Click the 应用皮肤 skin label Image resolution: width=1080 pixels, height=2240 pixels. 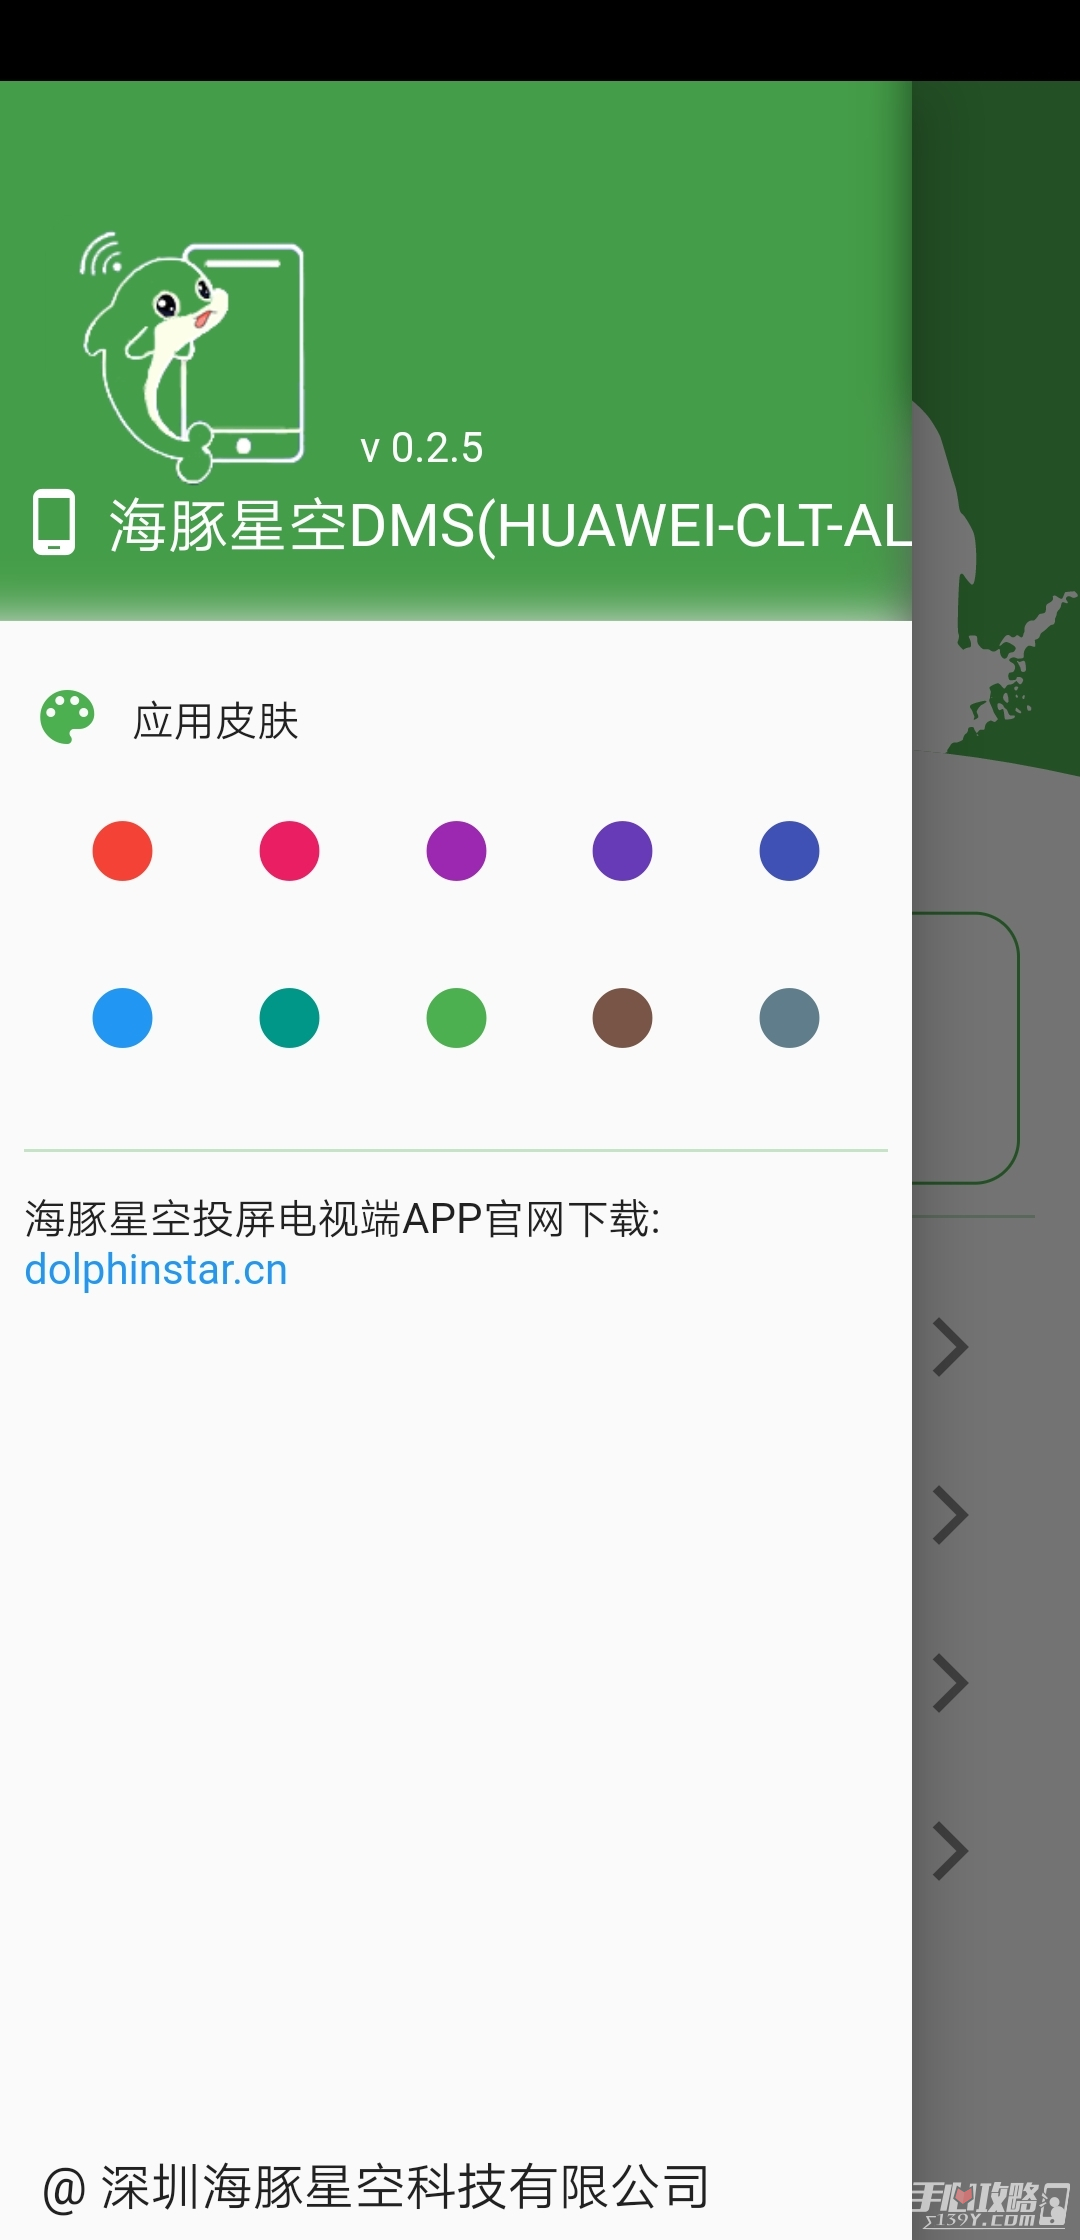[216, 721]
